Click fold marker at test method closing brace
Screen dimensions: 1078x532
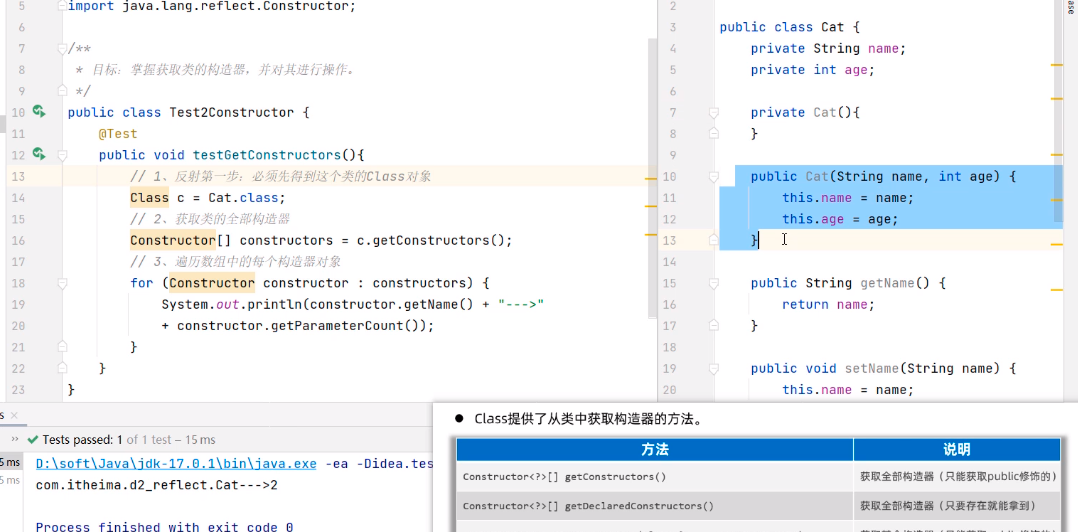63,368
